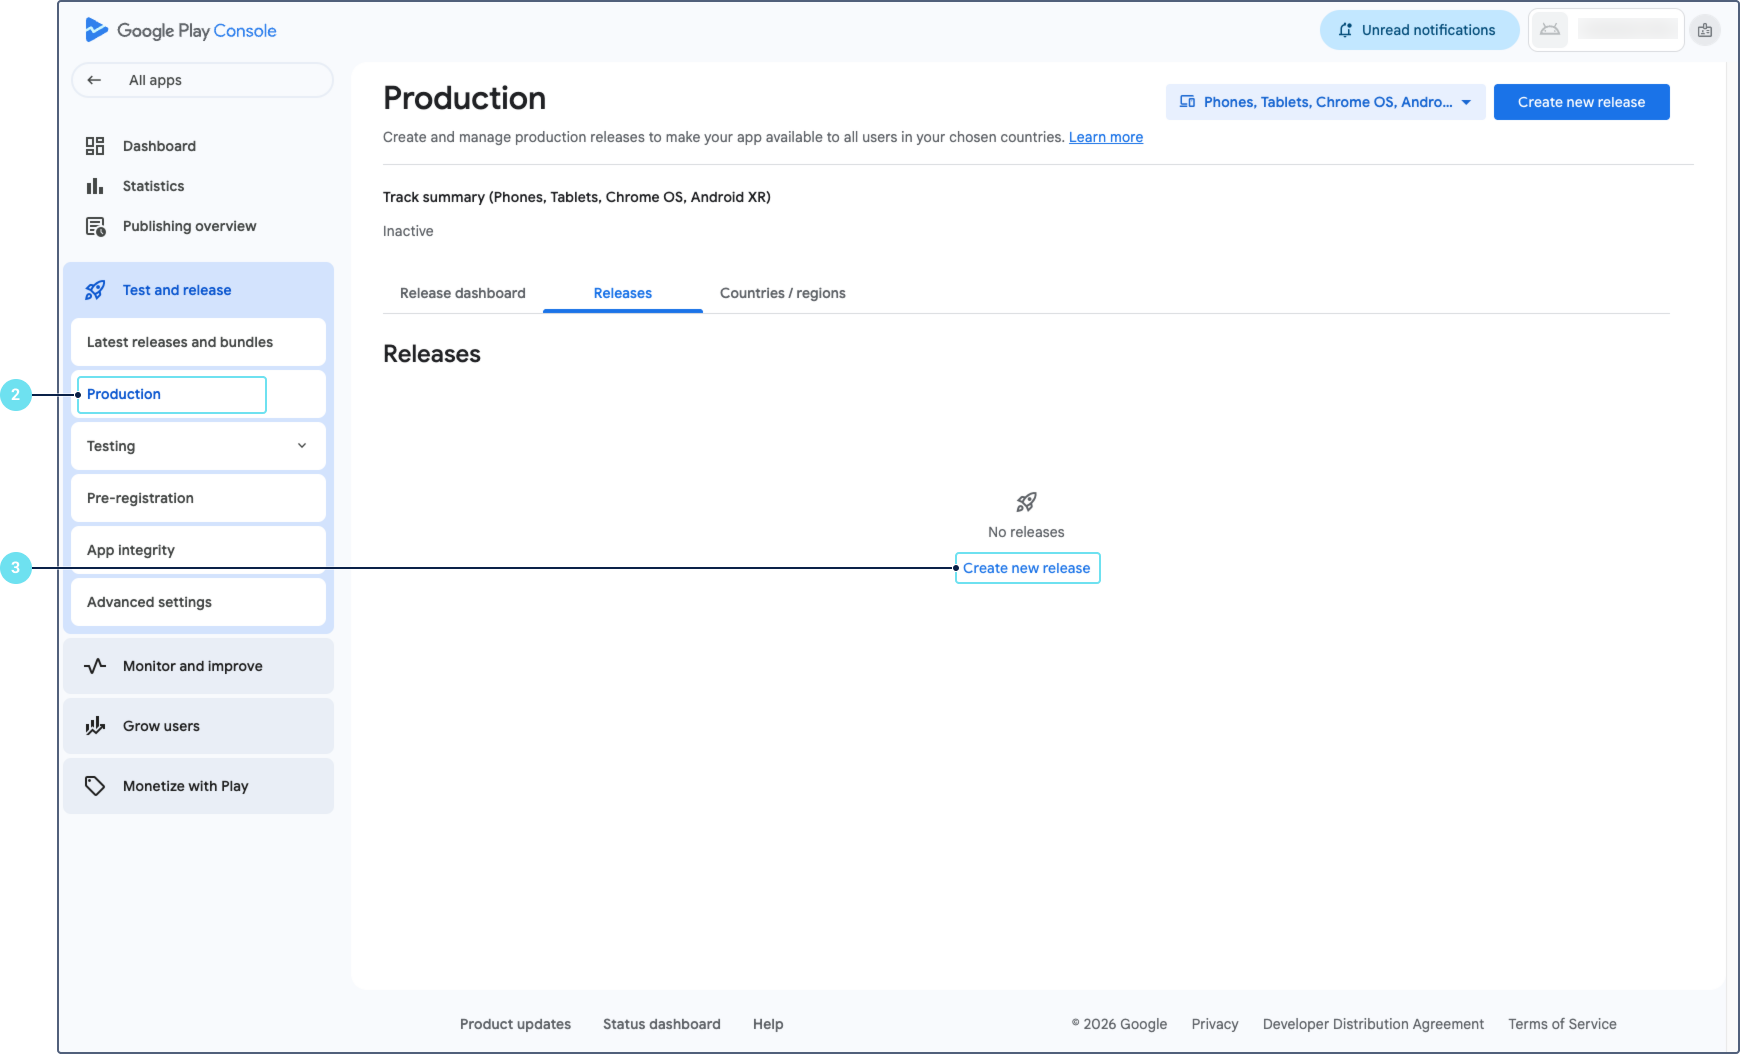Expand the Monitor and improve section
The image size is (1740, 1054).
[x=198, y=666]
